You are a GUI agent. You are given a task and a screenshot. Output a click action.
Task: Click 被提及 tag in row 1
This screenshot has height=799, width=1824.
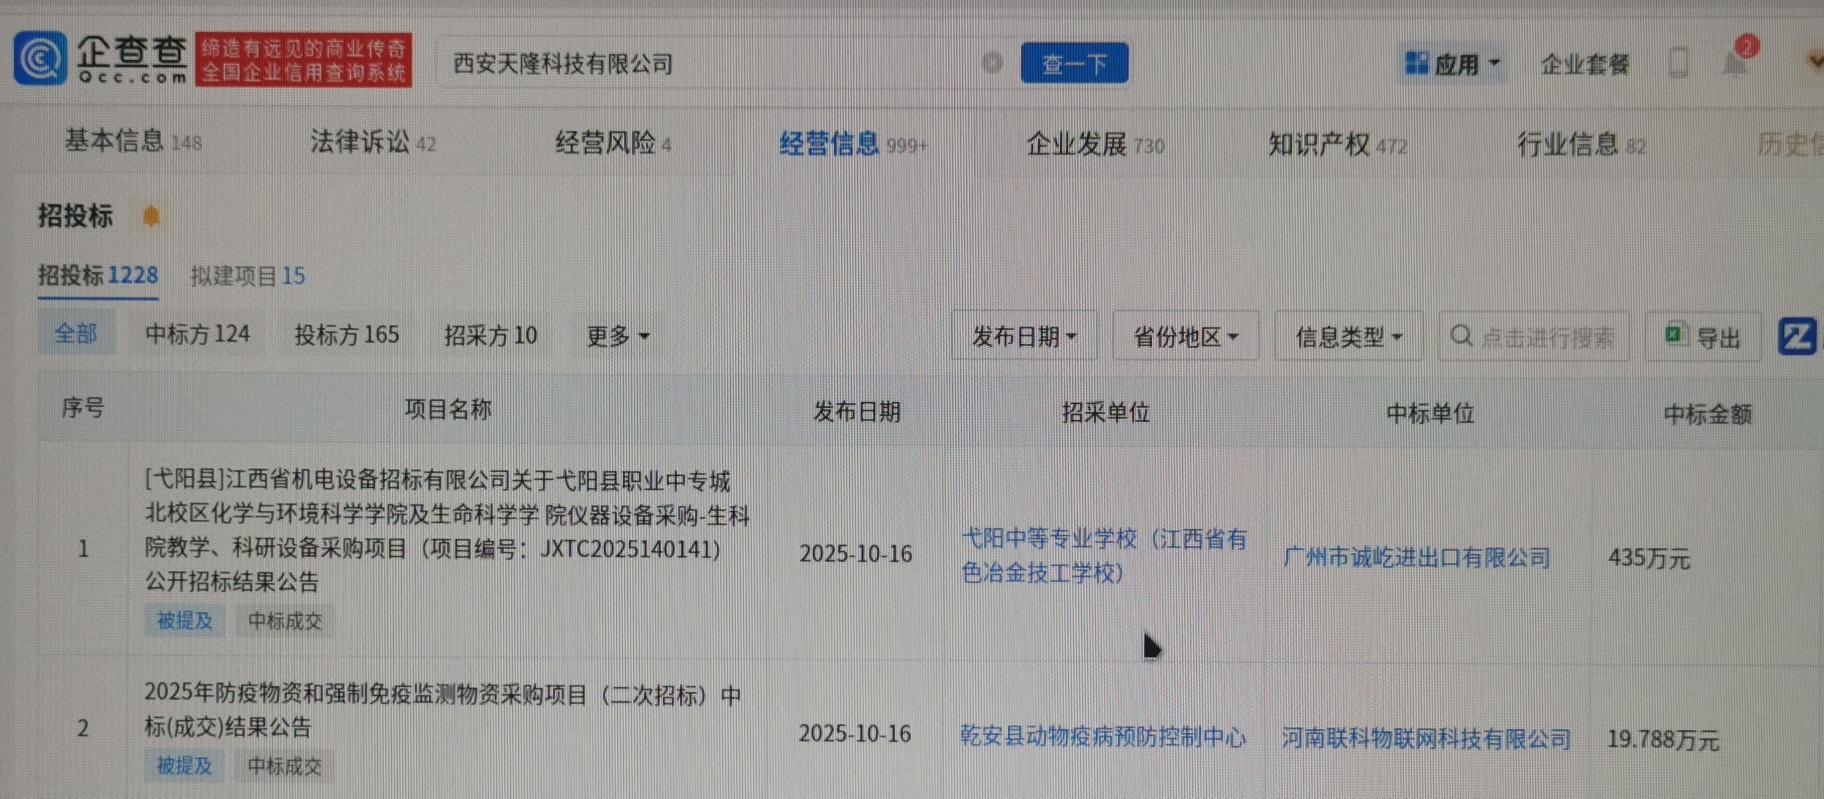point(184,621)
